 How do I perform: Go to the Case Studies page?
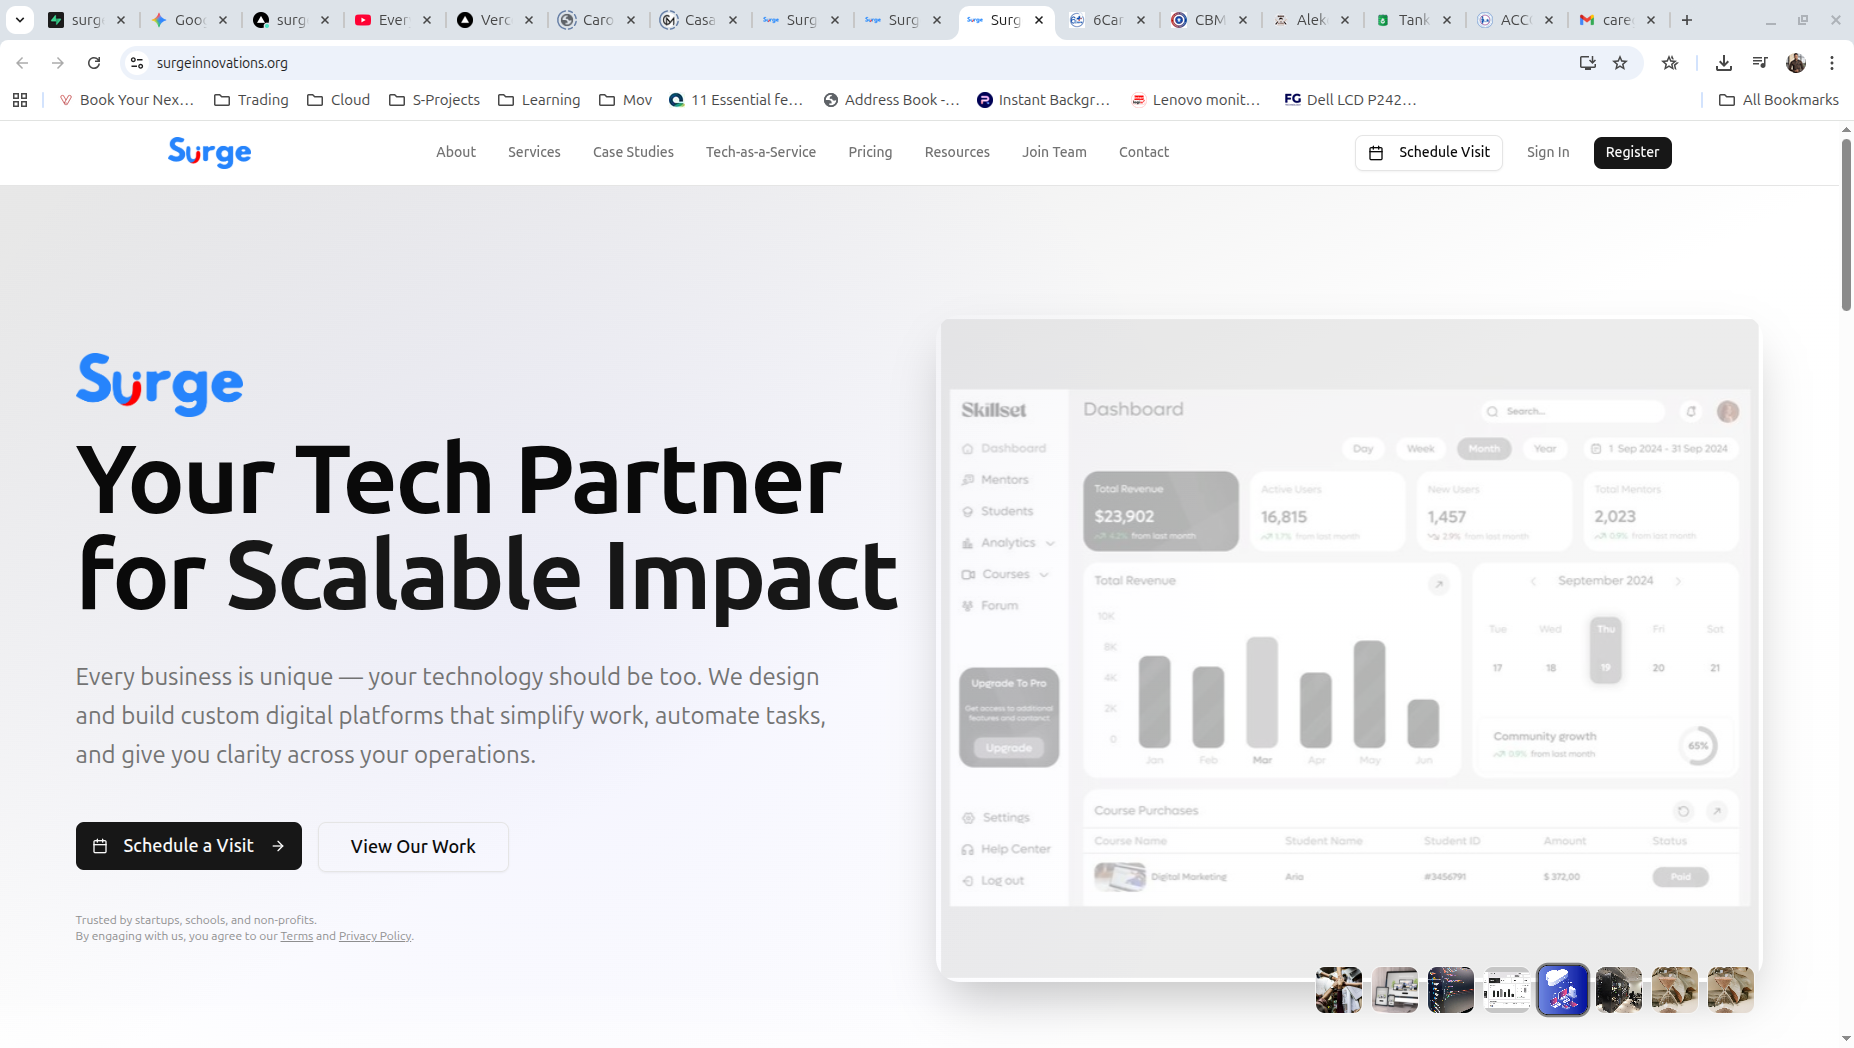pyautogui.click(x=633, y=152)
